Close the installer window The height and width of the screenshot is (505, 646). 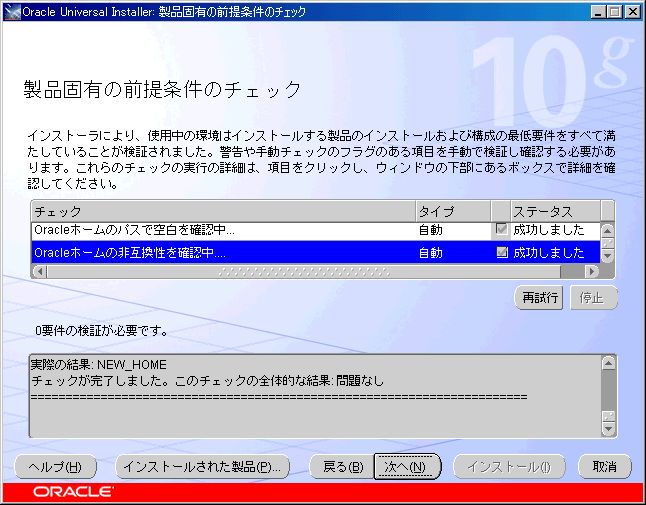tap(632, 12)
